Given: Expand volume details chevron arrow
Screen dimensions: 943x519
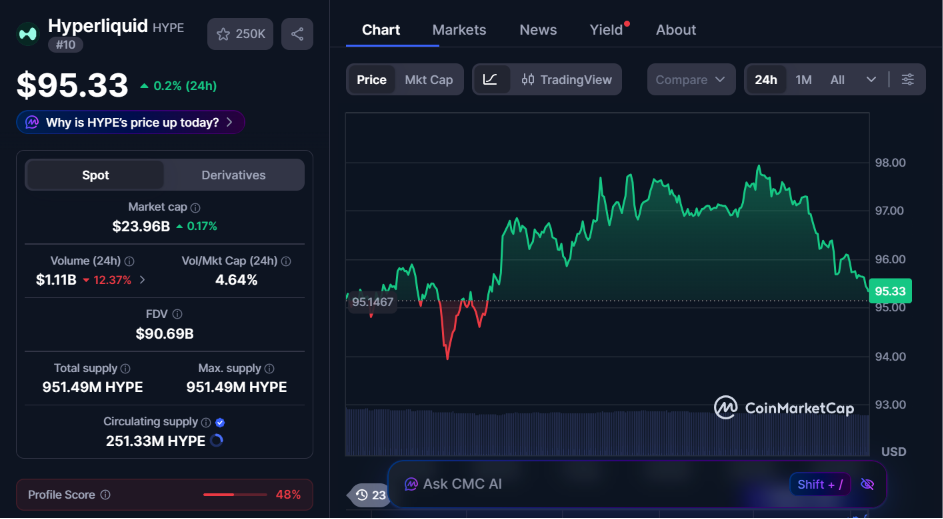Looking at the screenshot, I should pos(143,280).
